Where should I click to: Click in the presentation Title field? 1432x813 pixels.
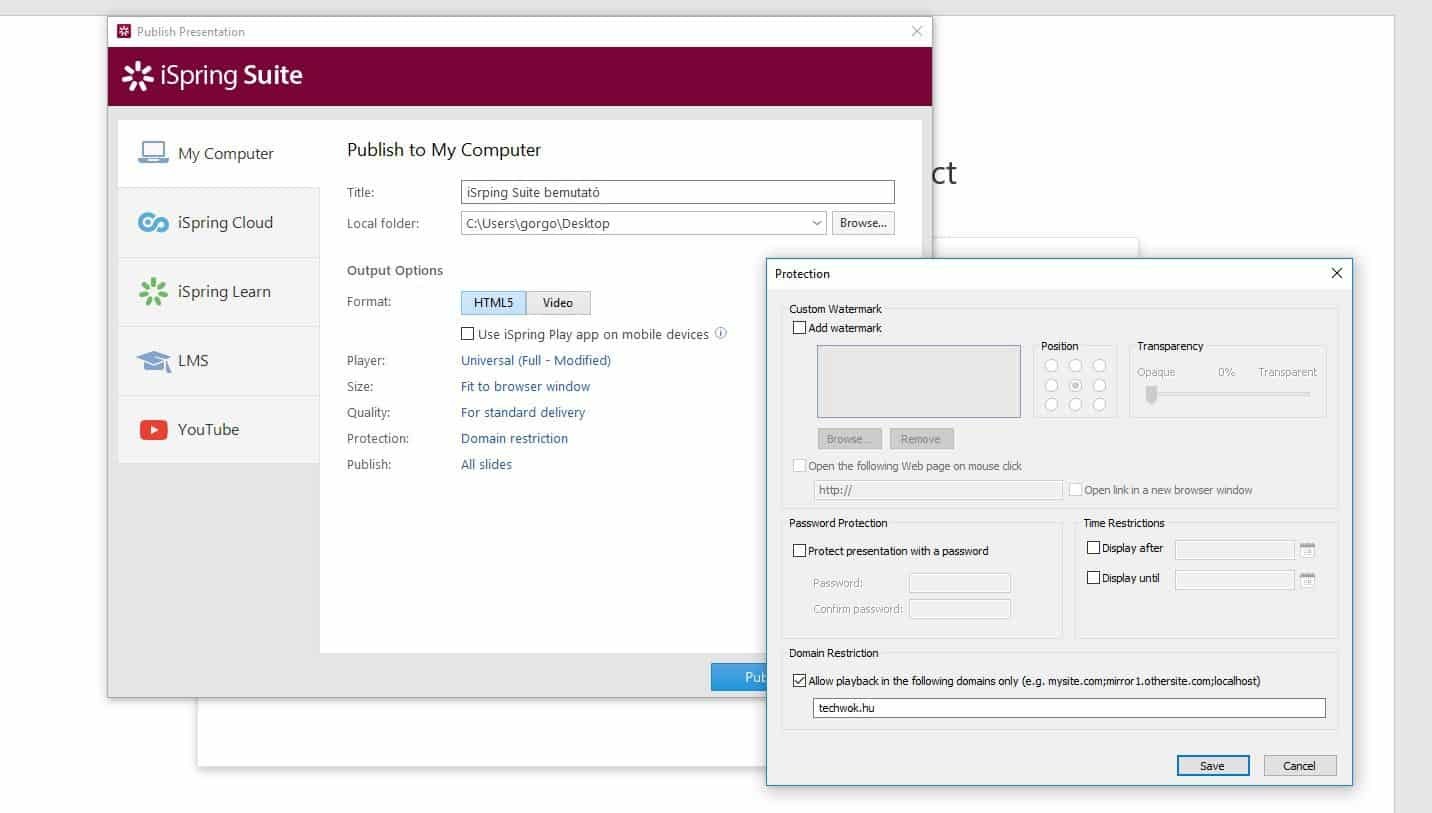(x=677, y=192)
